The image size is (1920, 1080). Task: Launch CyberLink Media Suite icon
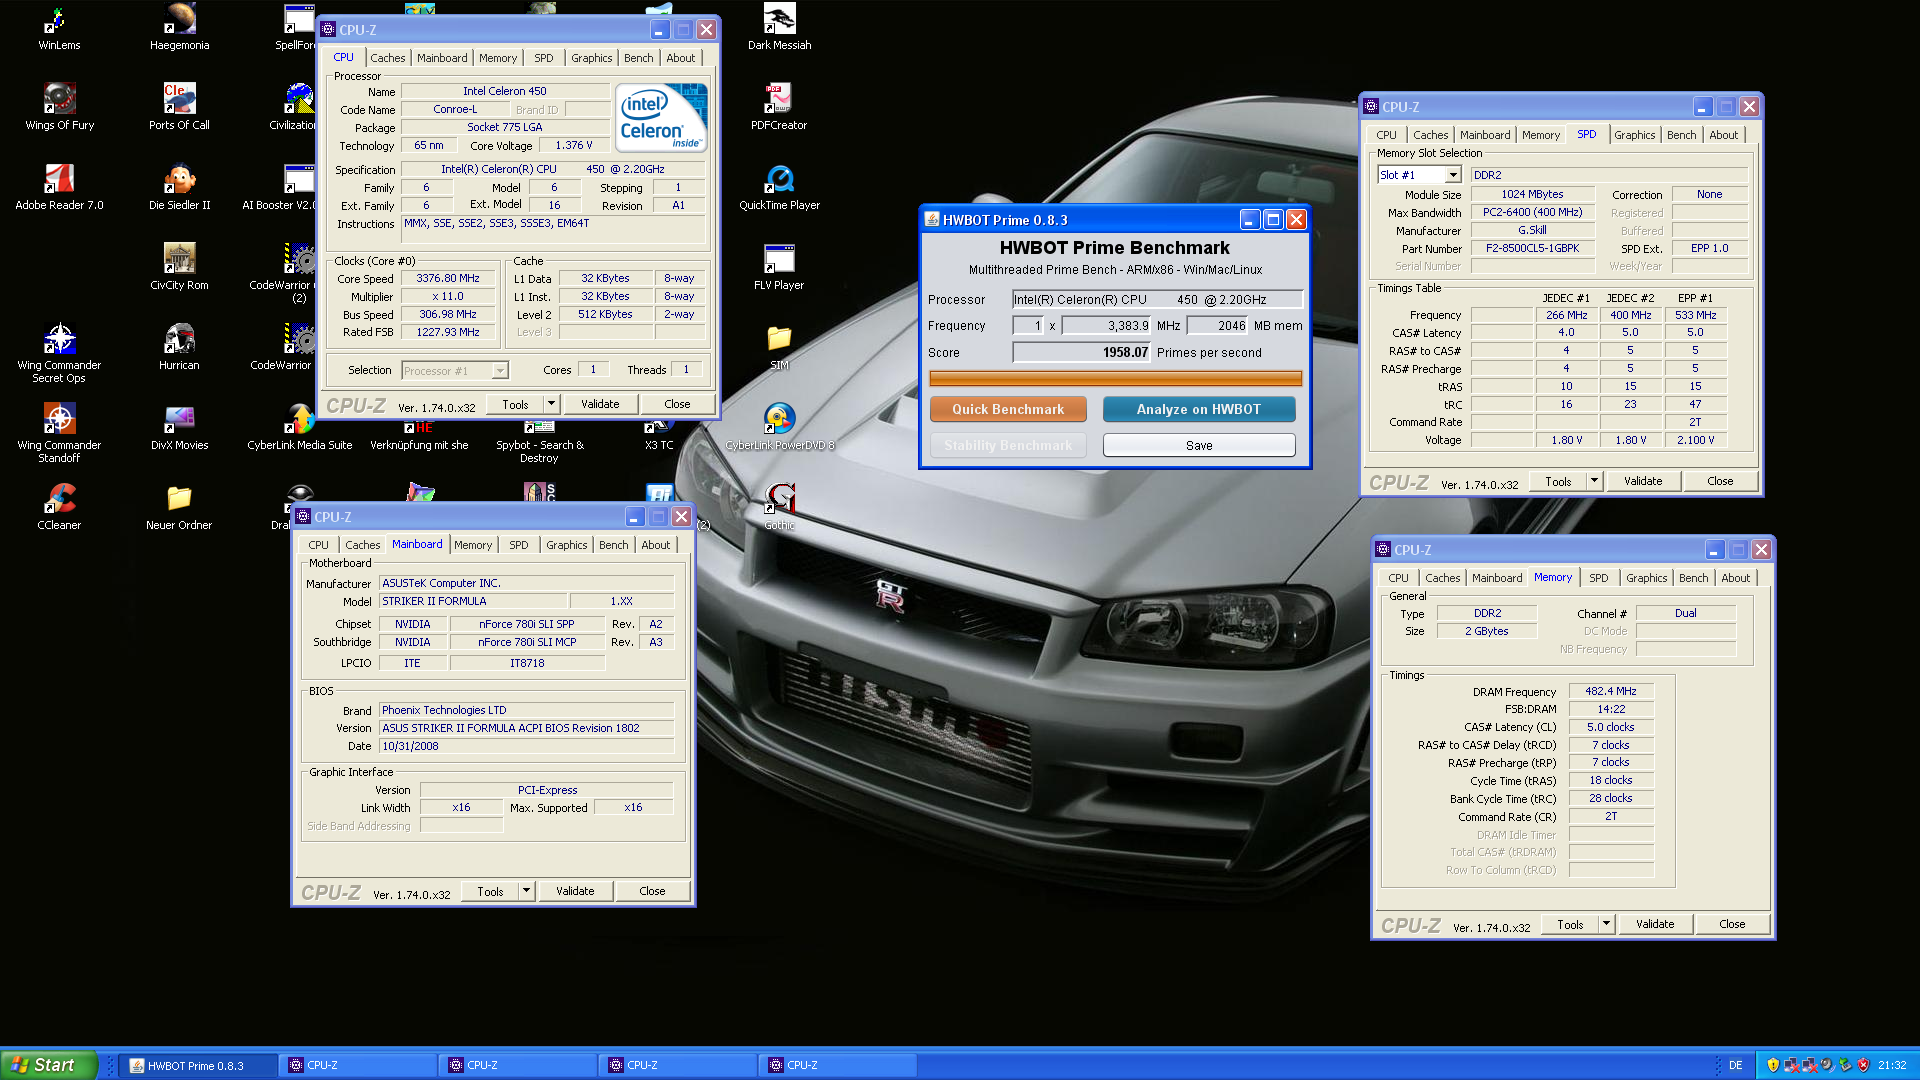click(x=300, y=427)
